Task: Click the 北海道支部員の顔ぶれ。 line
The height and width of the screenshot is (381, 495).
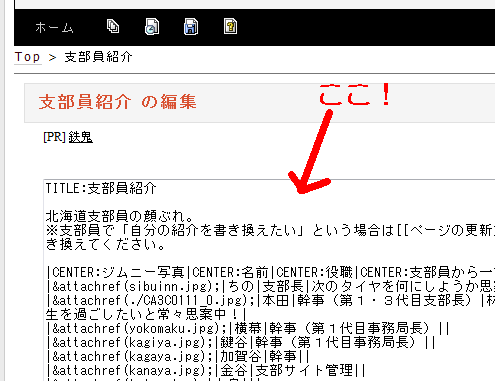Action: coord(119,216)
